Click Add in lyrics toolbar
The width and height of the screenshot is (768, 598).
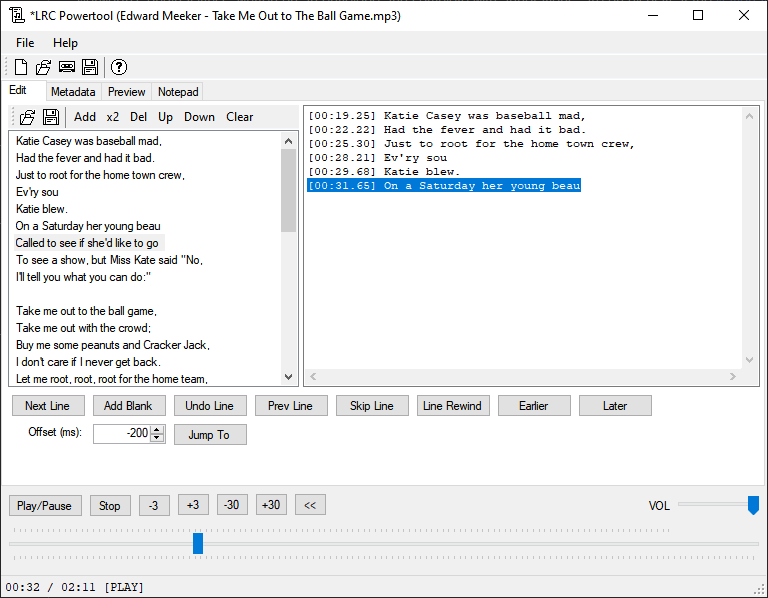coord(85,117)
